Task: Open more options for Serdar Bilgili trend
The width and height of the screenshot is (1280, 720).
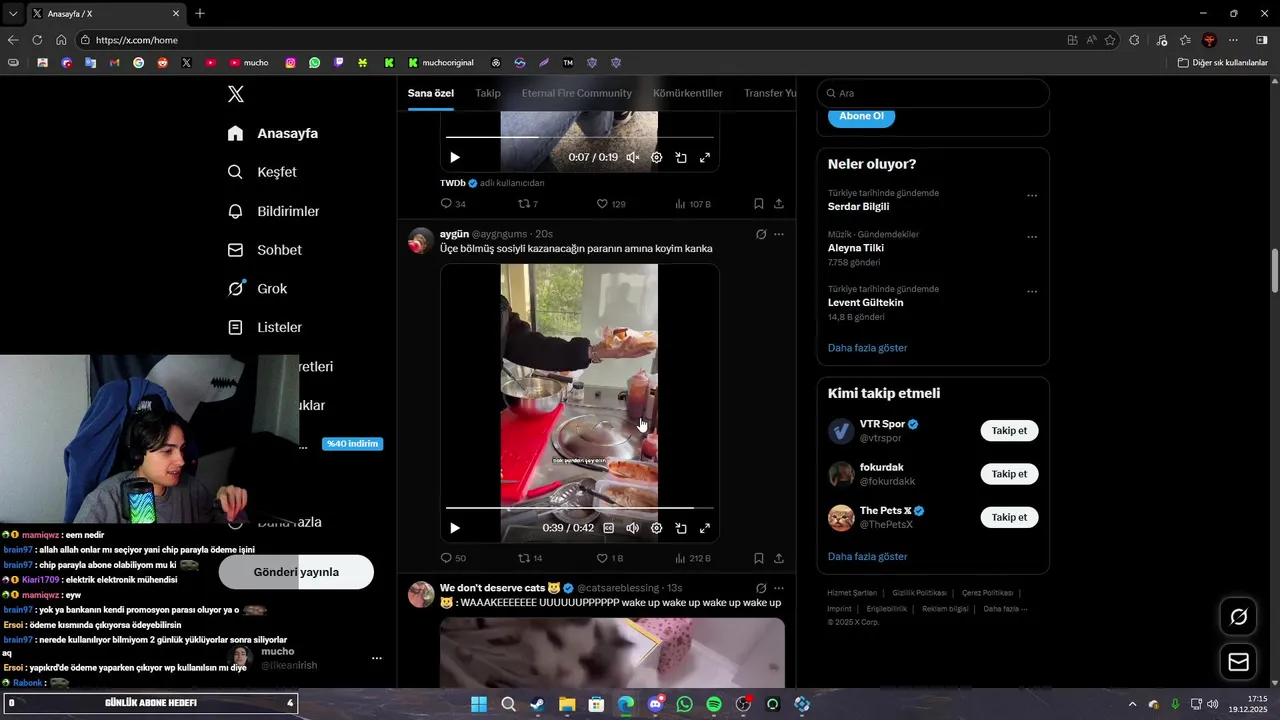Action: pyautogui.click(x=1032, y=196)
